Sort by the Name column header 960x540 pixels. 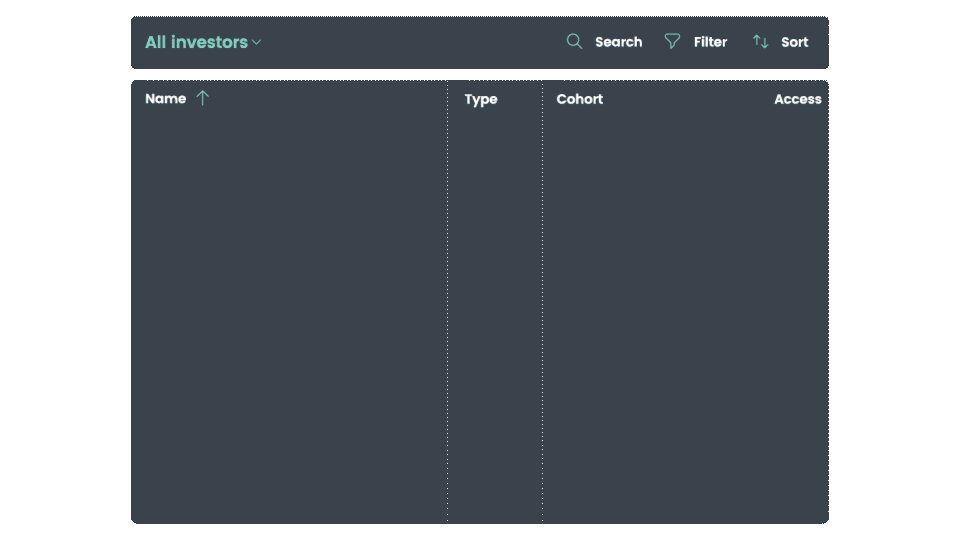coord(165,99)
